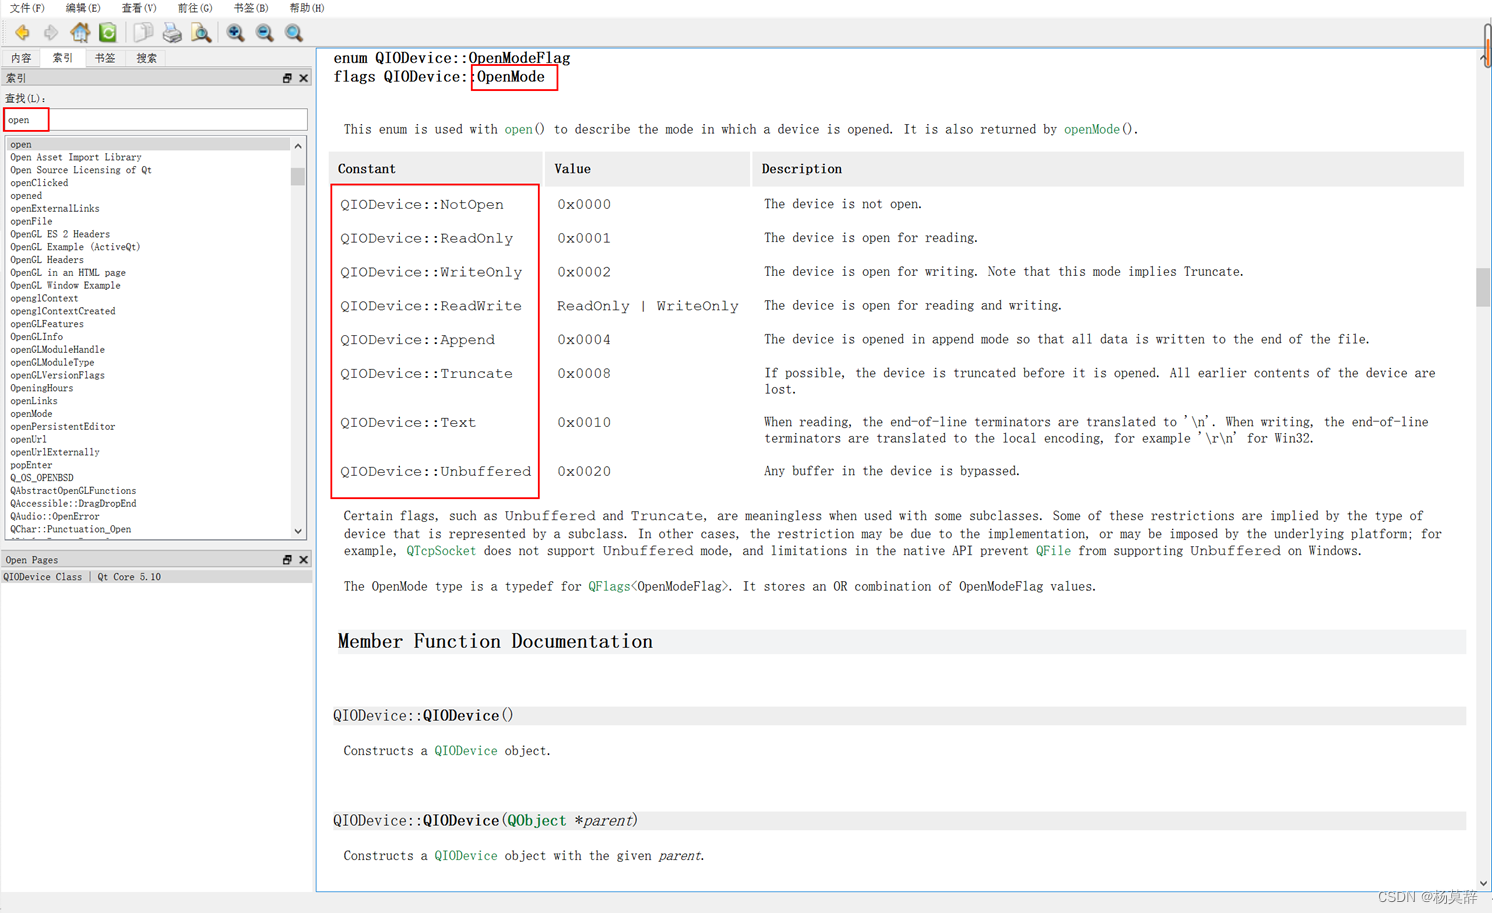Viewport: 1493px width, 914px height.
Task: Click QIODevice::ReadOnly constant cell
Action: pyautogui.click(x=427, y=238)
